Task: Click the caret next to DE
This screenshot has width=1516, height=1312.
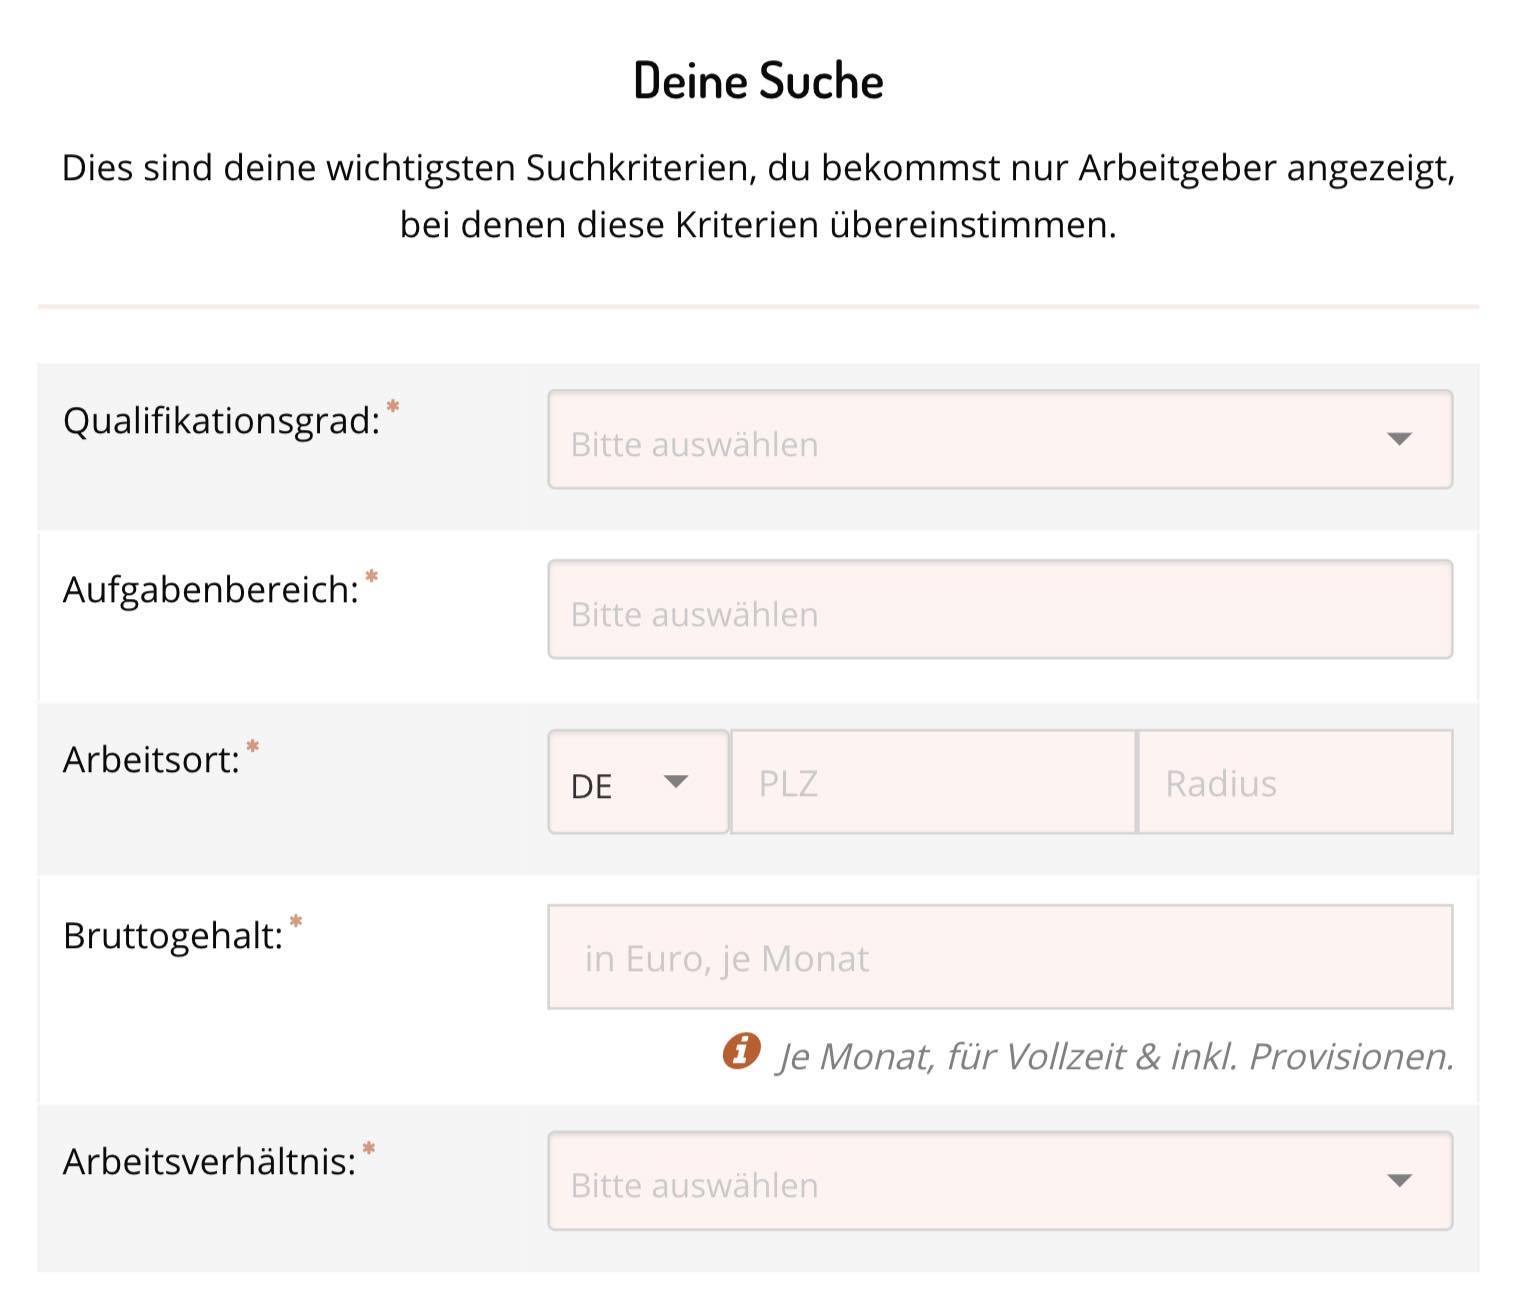Action: coord(676,782)
